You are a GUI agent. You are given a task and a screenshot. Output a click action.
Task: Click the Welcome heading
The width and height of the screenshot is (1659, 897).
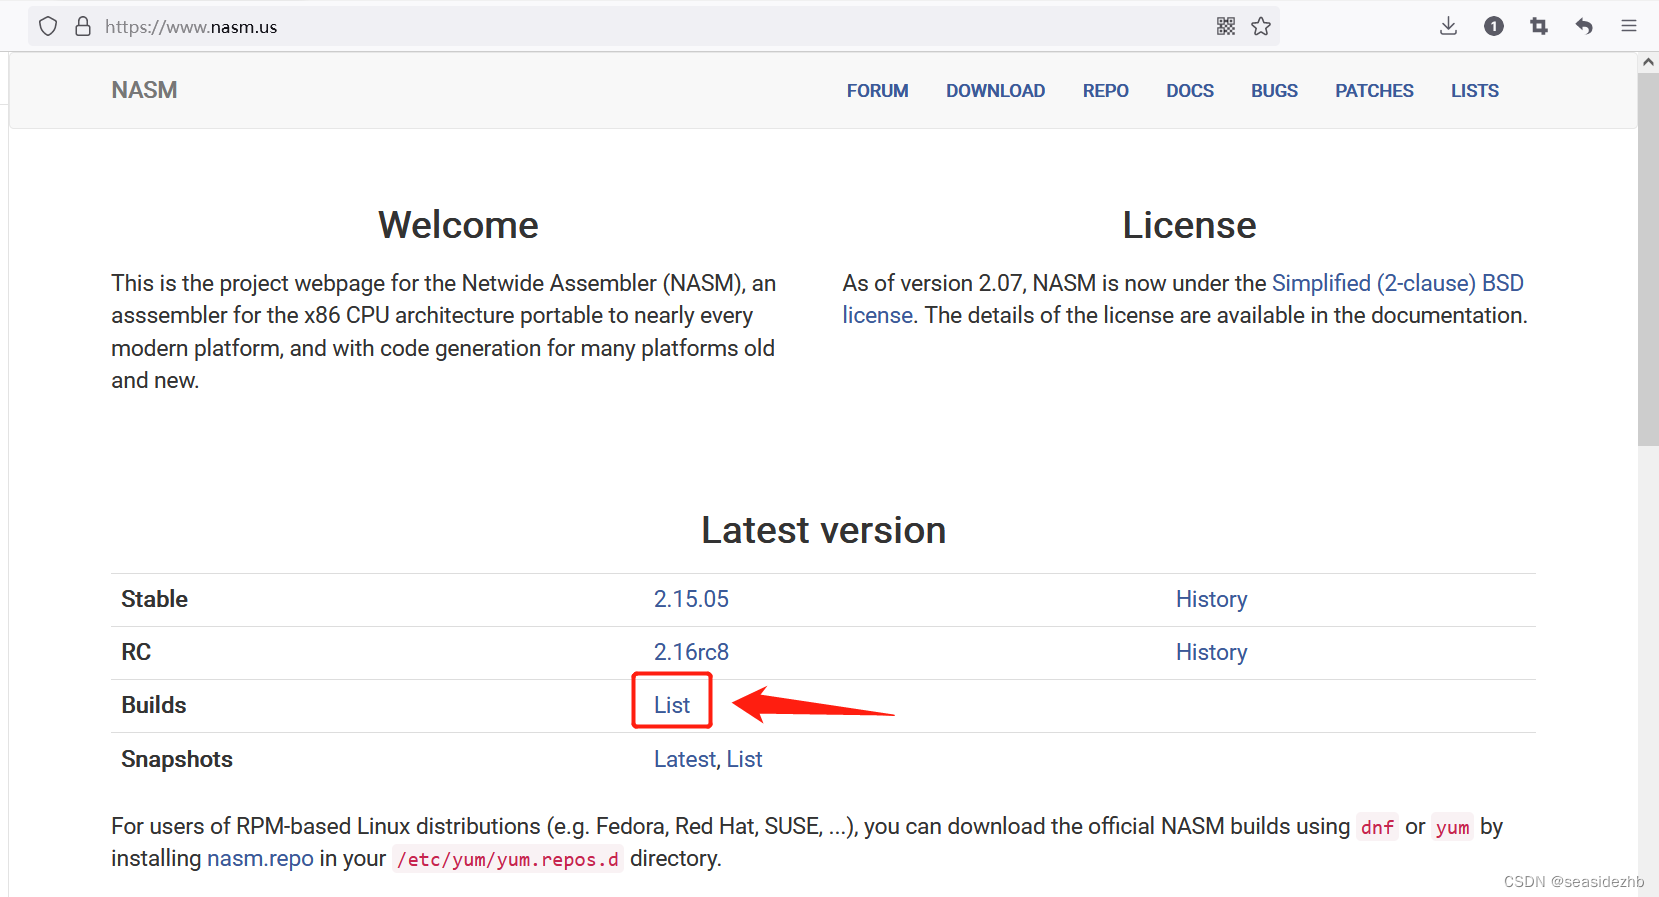click(x=458, y=225)
